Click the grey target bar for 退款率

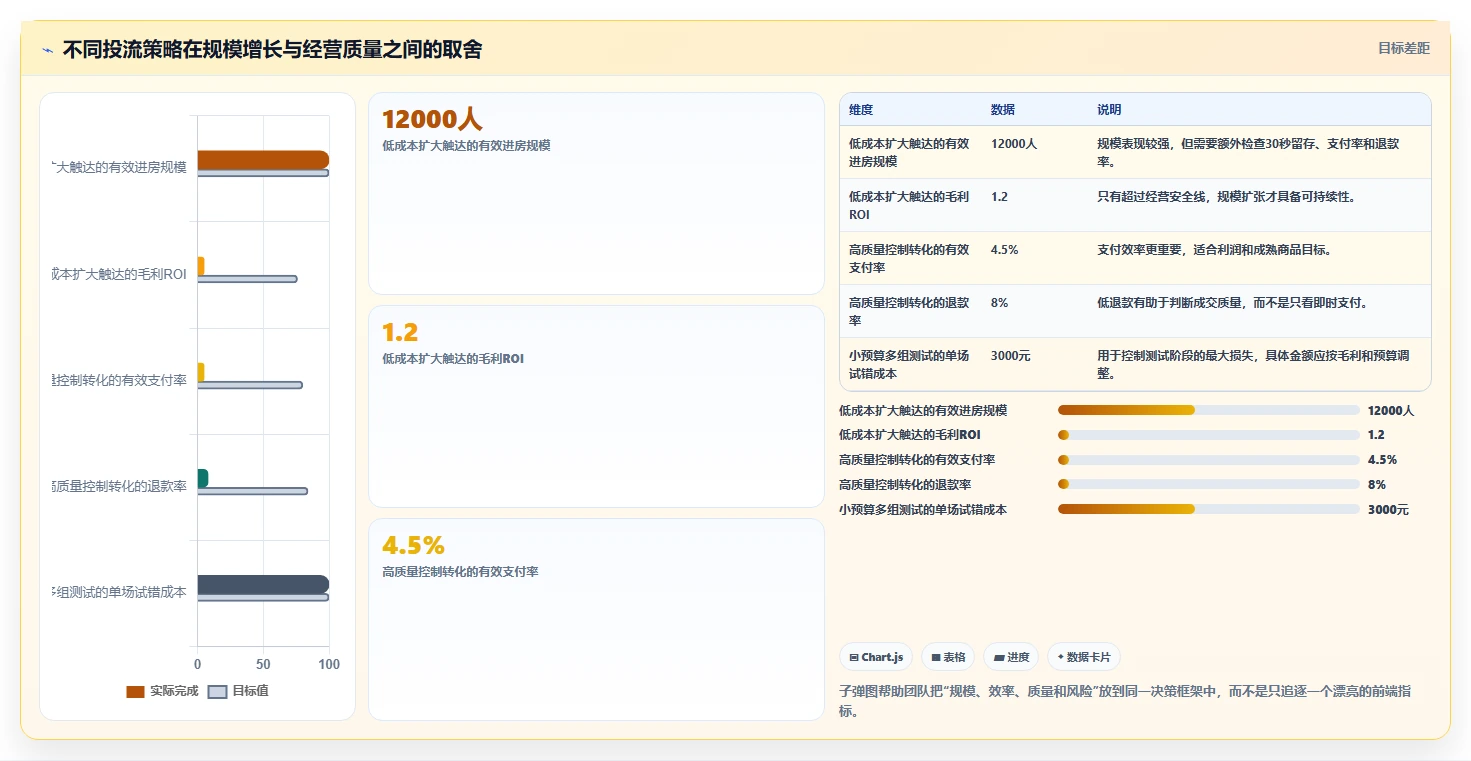tap(252, 491)
